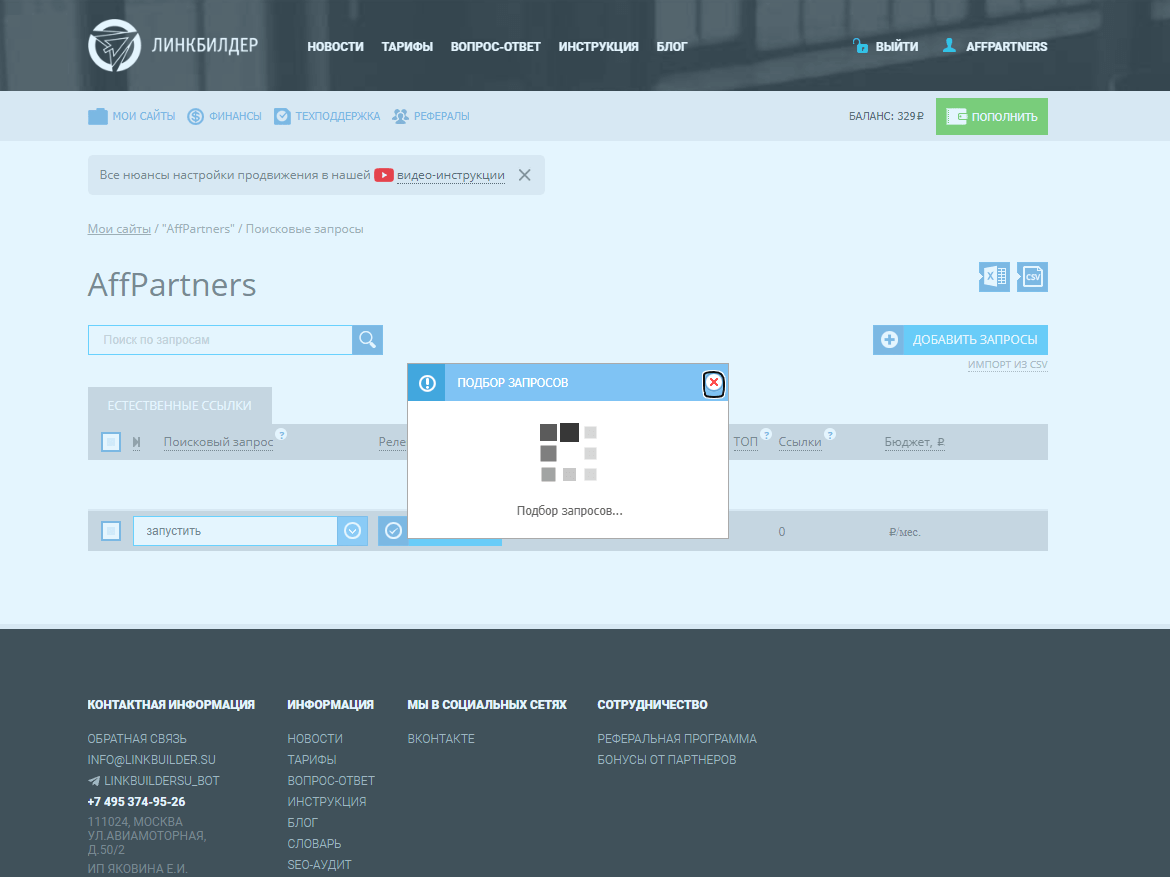Click help icon next to Поисковый запрос
1170x877 pixels.
[x=281, y=434]
